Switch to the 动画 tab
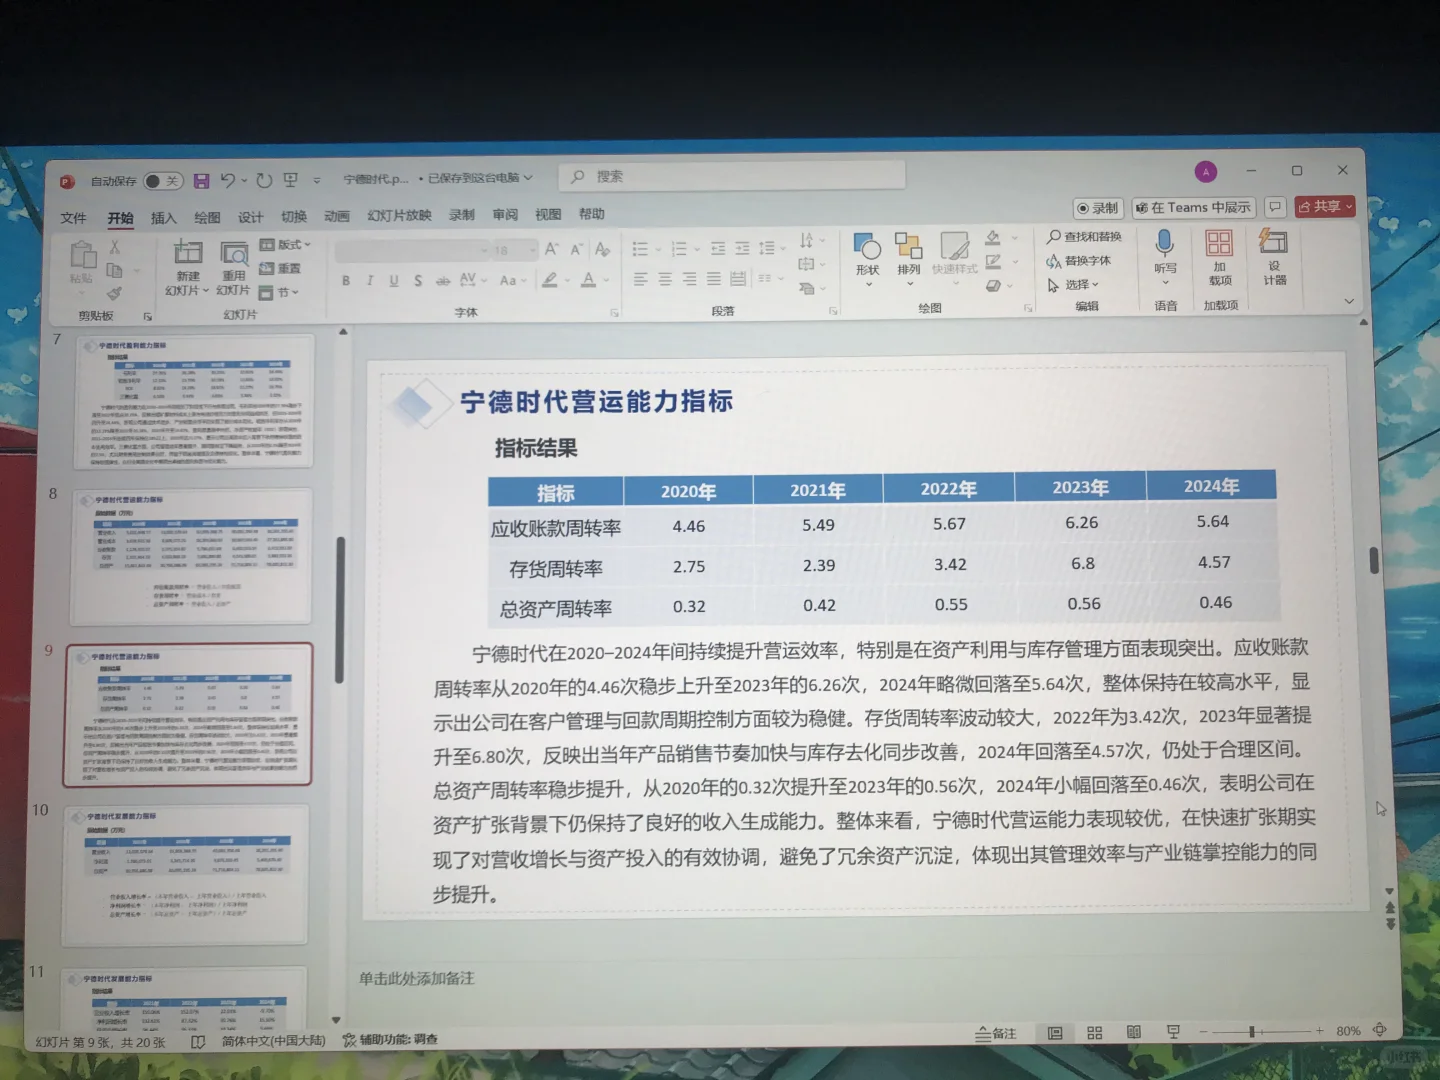 point(337,216)
